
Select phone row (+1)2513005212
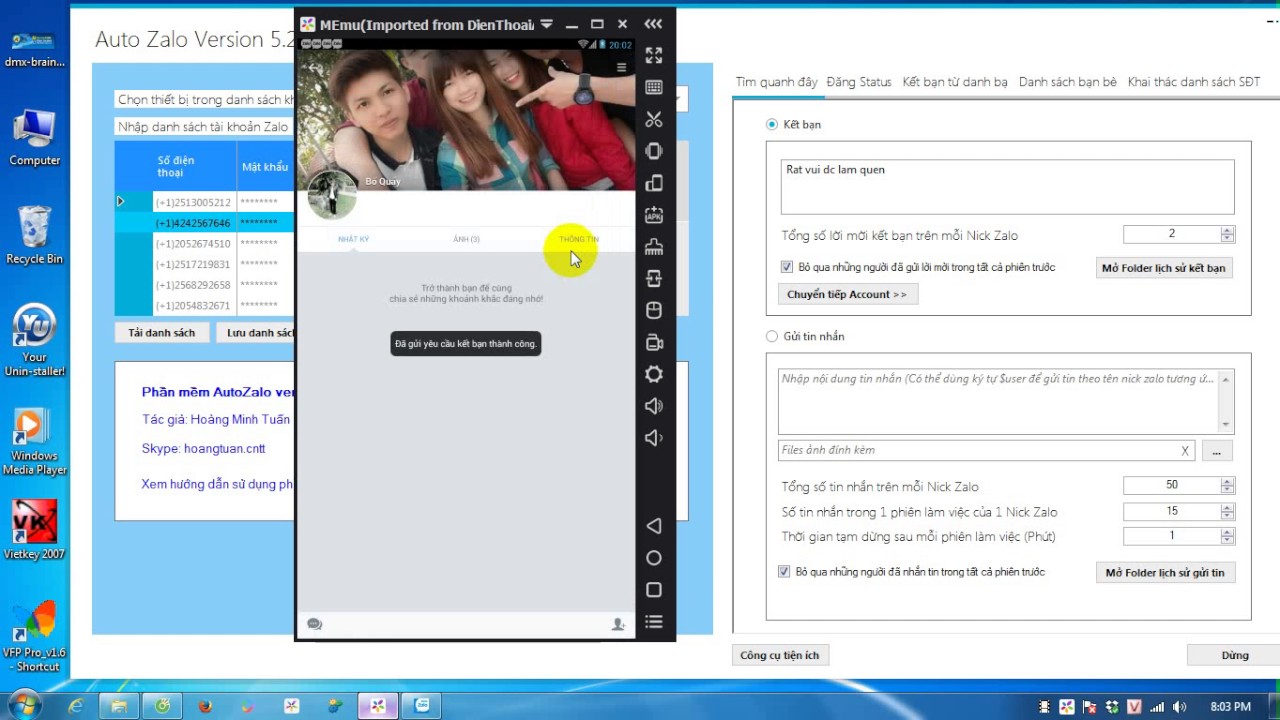[x=193, y=202]
